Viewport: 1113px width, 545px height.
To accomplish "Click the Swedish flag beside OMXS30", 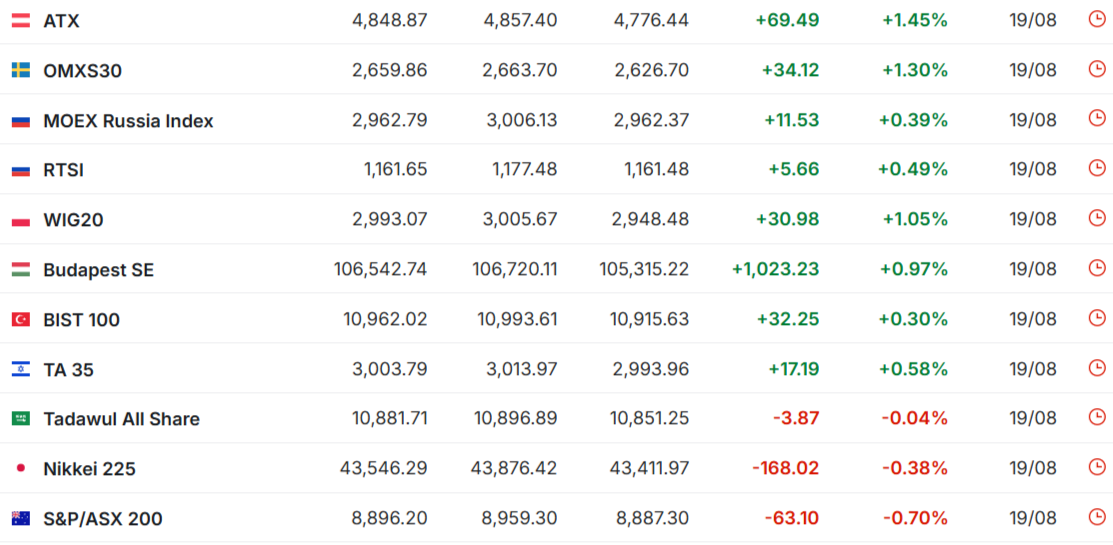I will [x=21, y=70].
